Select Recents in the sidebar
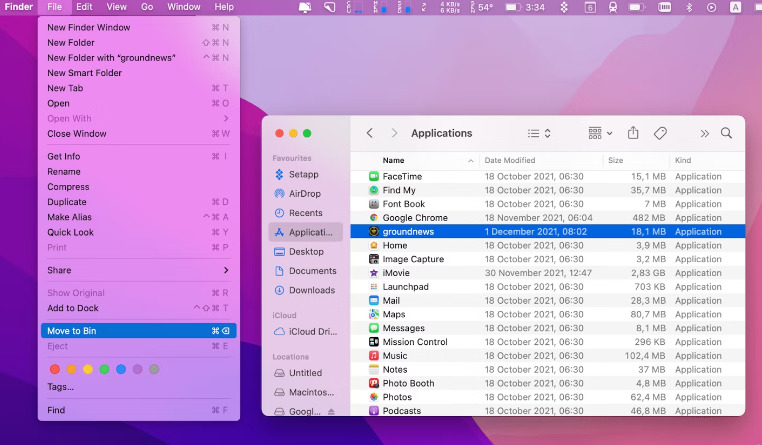The width and height of the screenshot is (762, 445). coord(306,213)
